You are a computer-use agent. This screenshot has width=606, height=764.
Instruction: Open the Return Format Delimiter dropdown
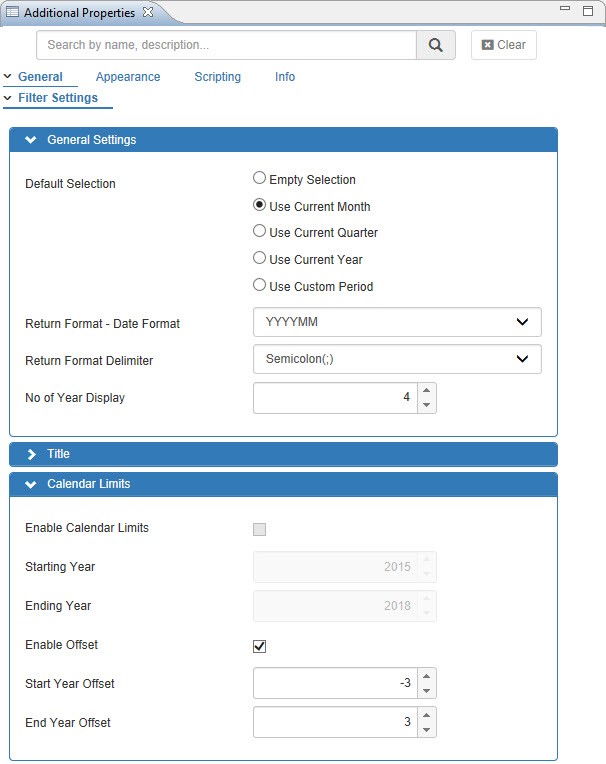click(x=397, y=359)
